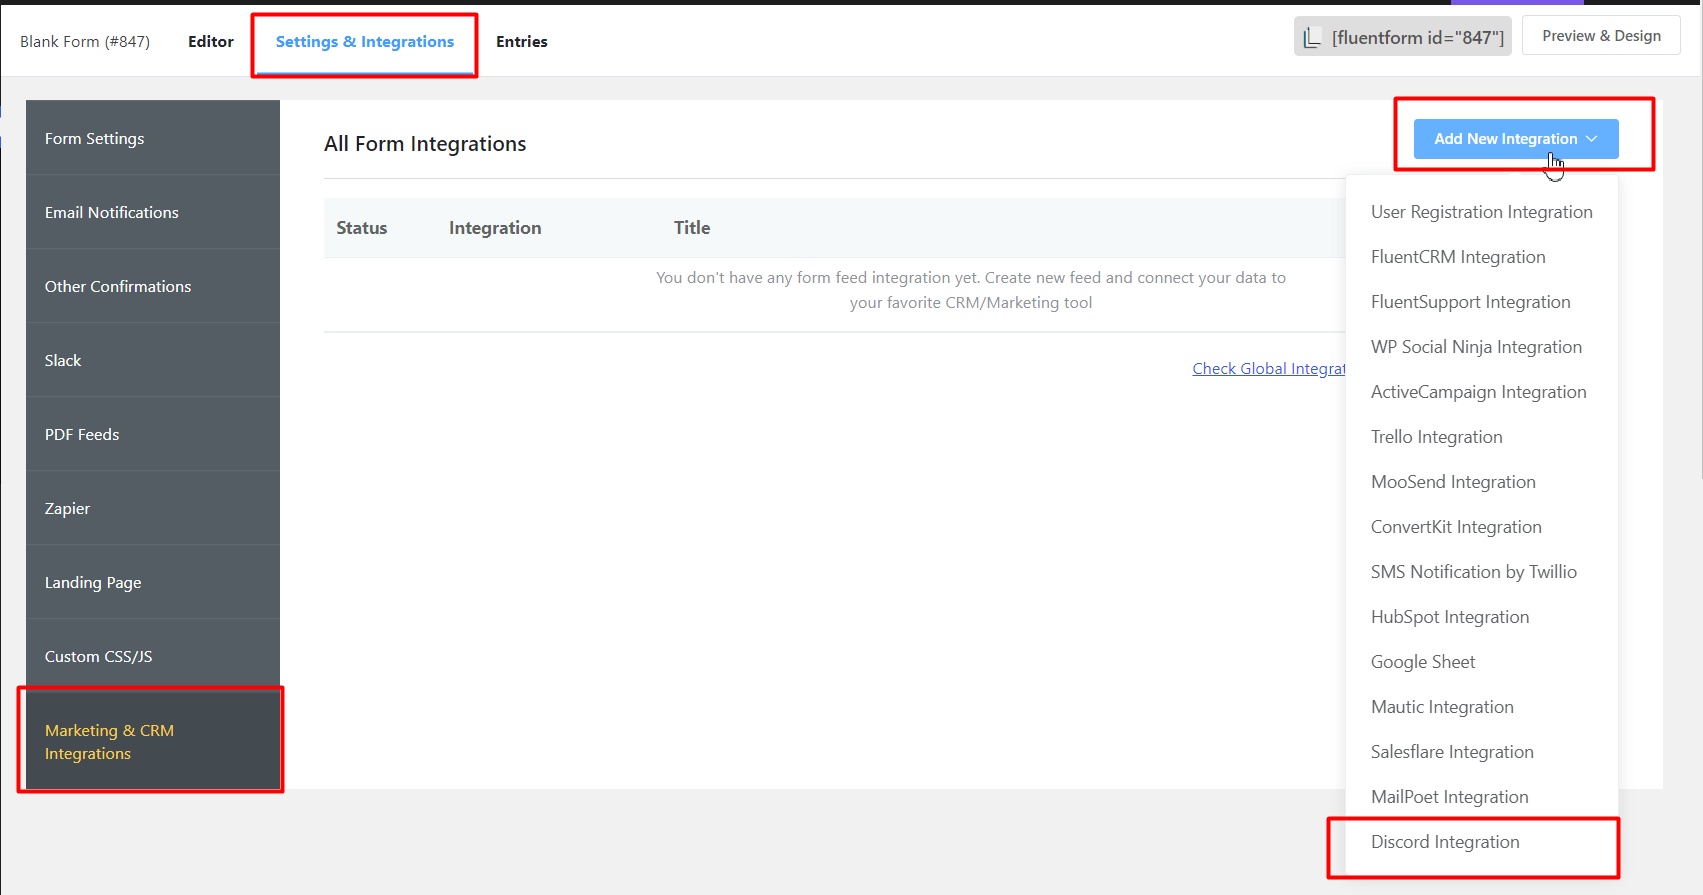This screenshot has width=1703, height=895.
Task: Open the Add New Integration dropdown
Action: [1516, 139]
